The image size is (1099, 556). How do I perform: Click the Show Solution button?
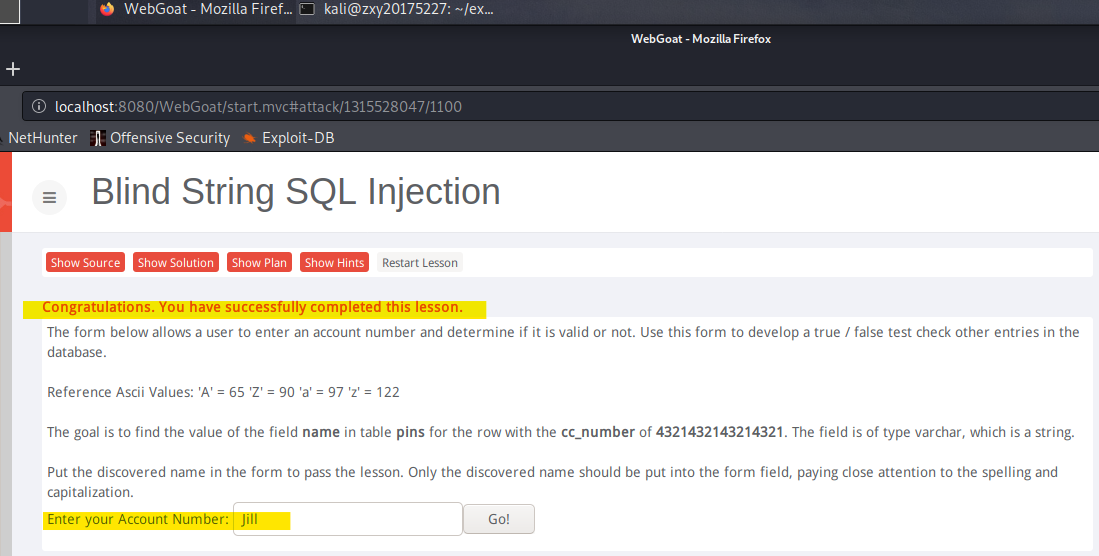176,262
